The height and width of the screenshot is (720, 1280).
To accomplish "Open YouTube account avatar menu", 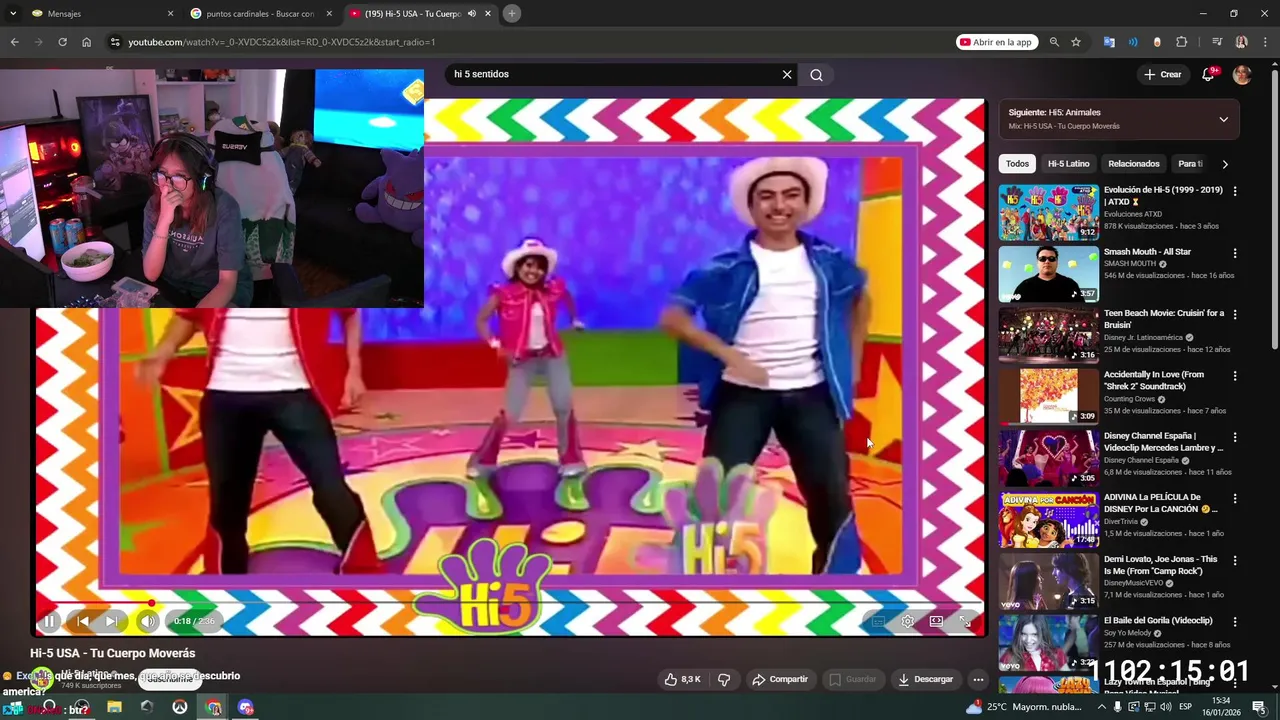I will tap(1242, 74).
